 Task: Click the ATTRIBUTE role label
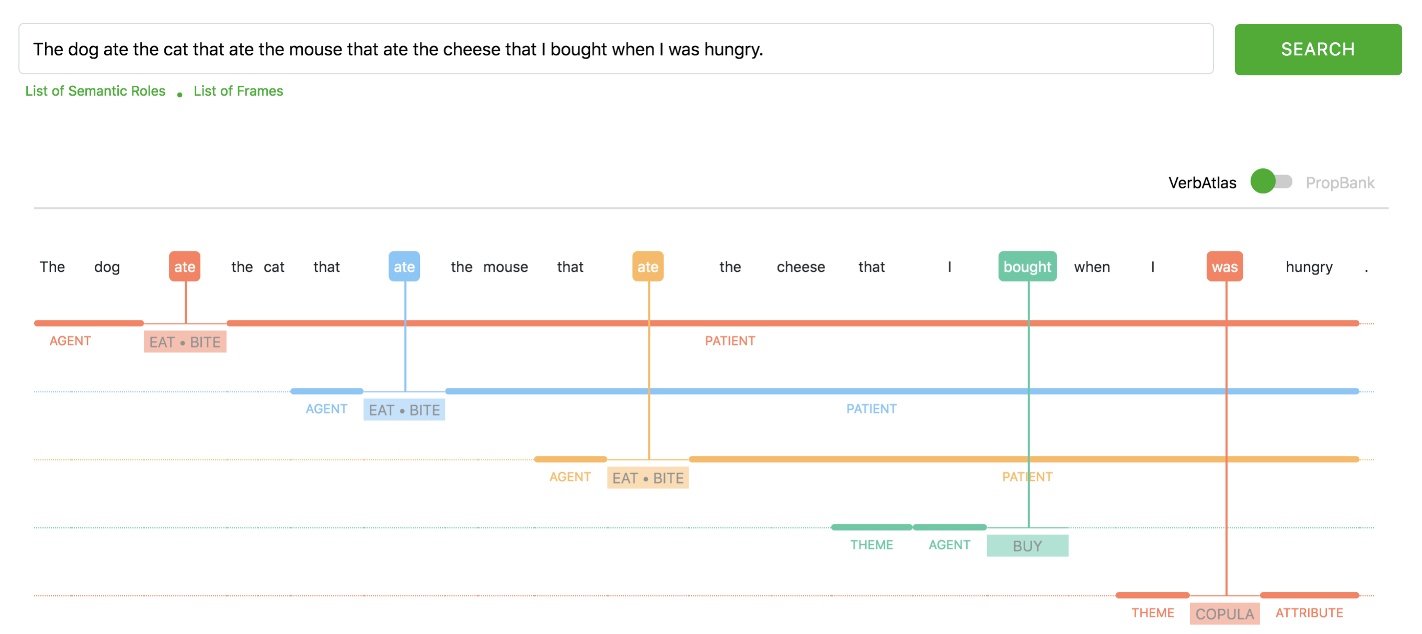[x=1309, y=613]
